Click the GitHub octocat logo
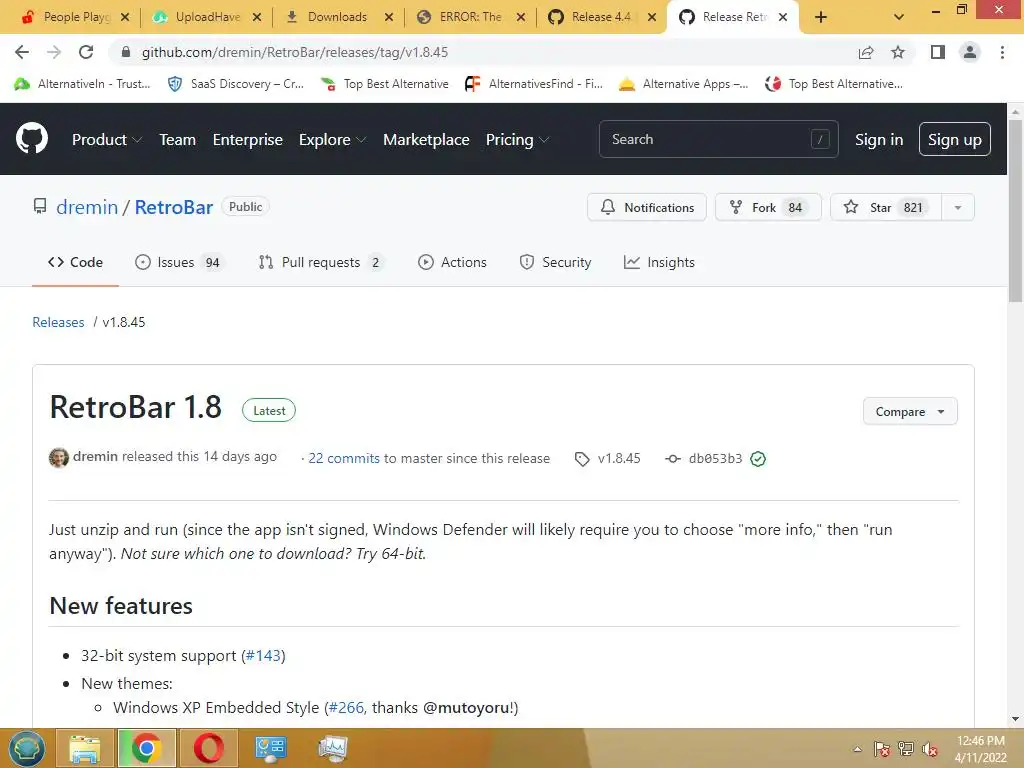The width and height of the screenshot is (1024, 768). [32, 138]
